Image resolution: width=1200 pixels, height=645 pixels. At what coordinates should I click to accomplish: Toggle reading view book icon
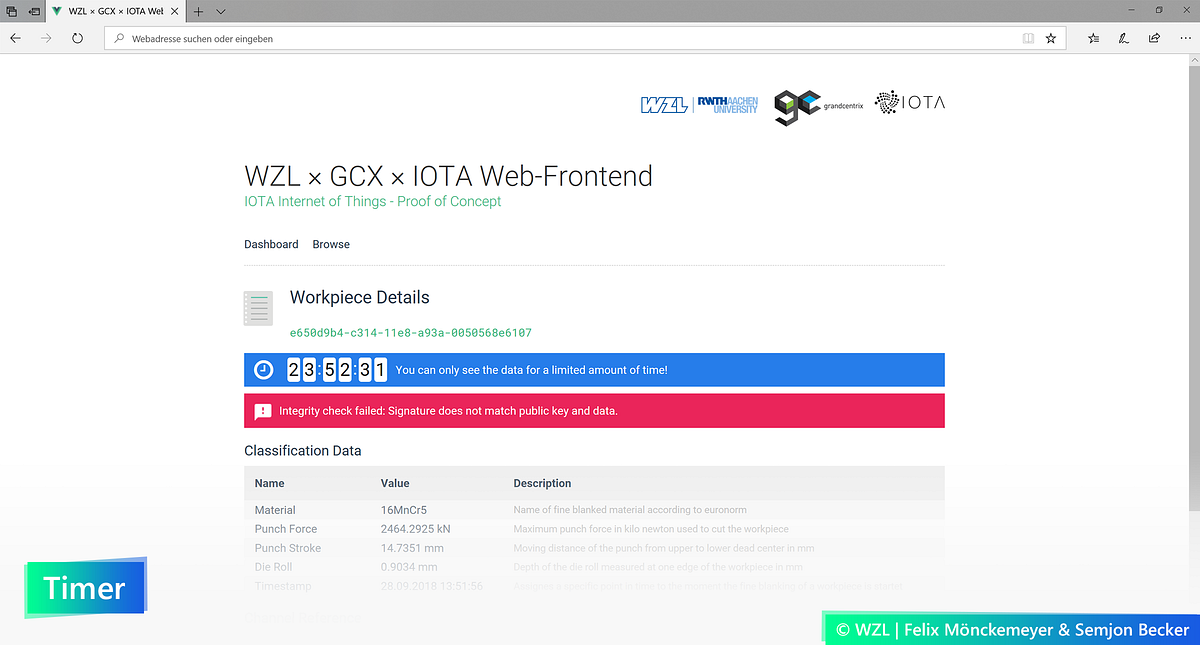pyautogui.click(x=1028, y=38)
